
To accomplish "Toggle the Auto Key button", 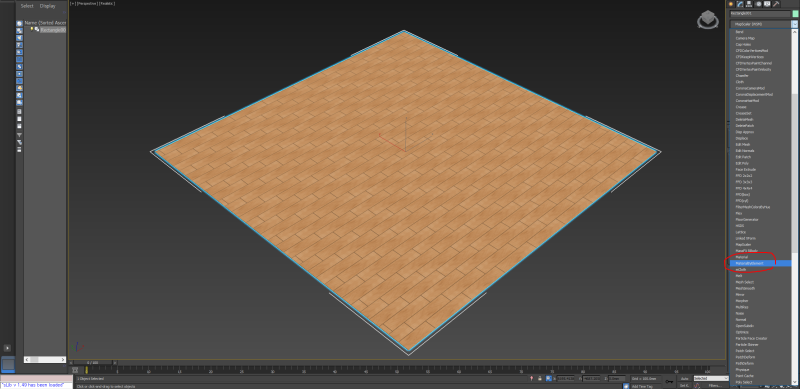I will pos(685,378).
